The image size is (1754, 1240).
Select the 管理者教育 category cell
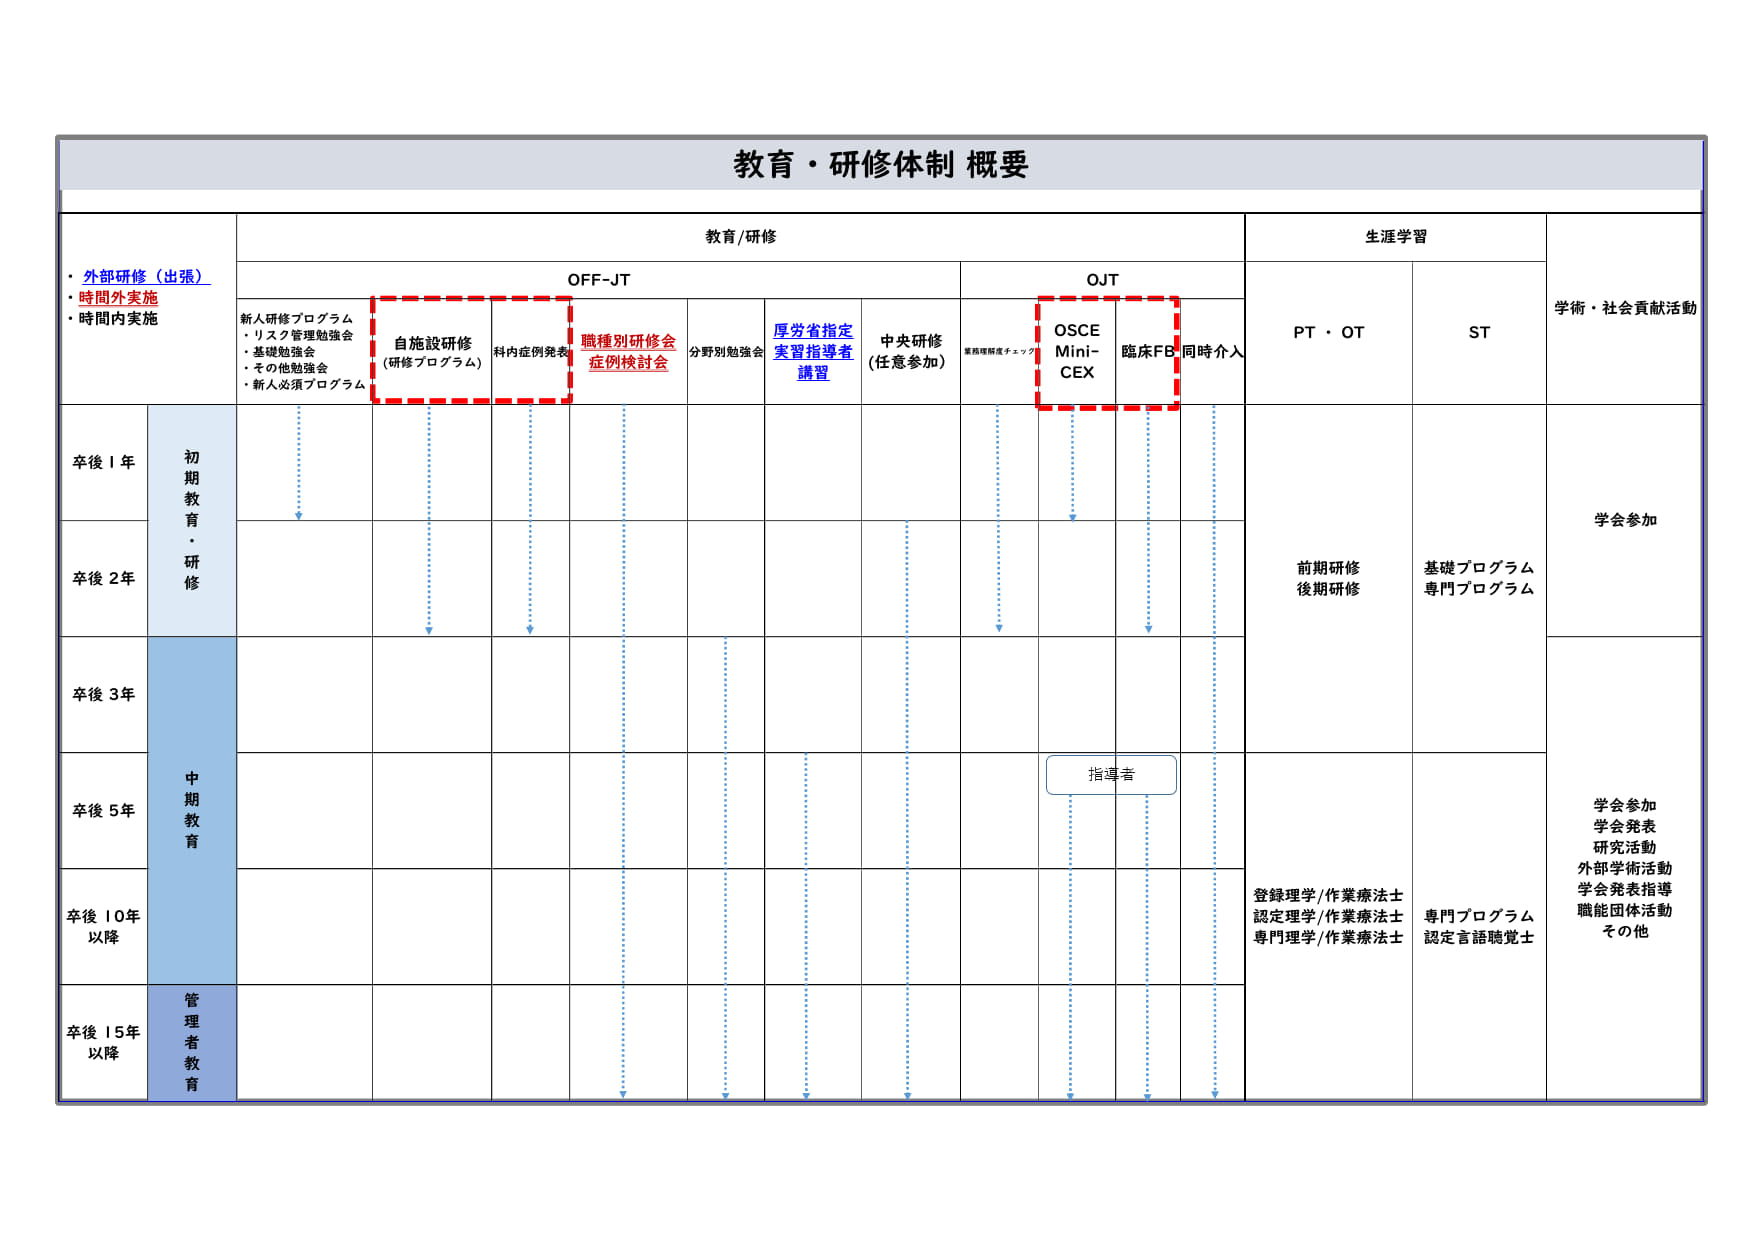(x=192, y=1042)
